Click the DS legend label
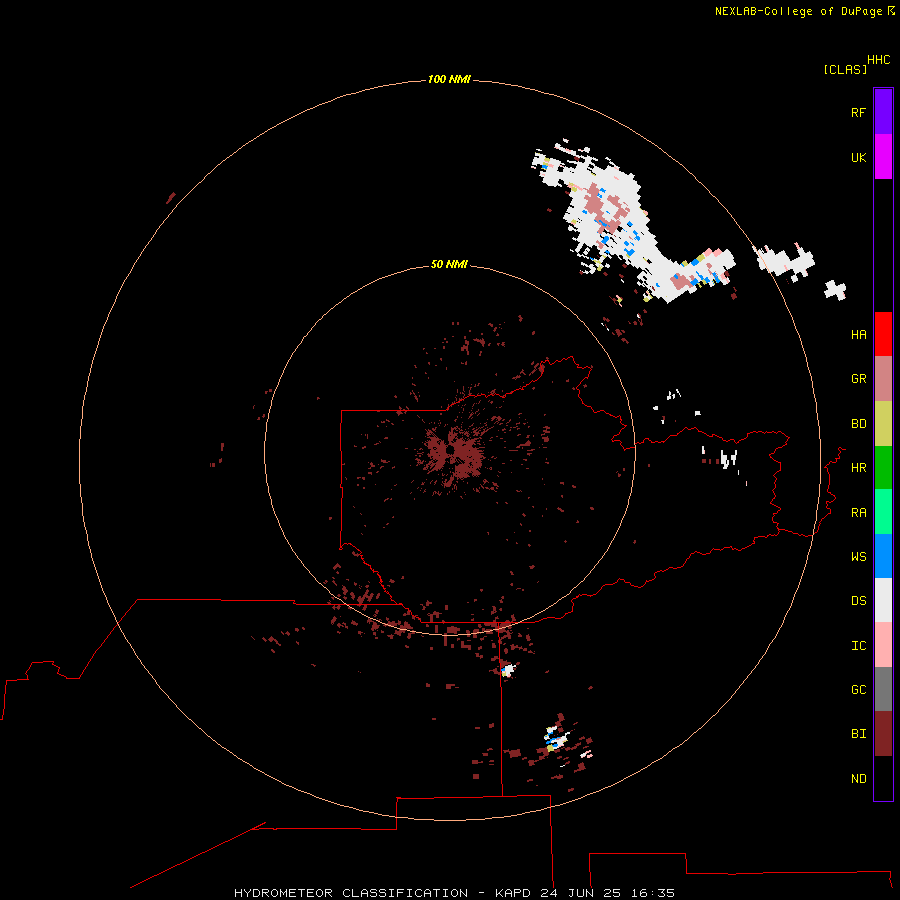 [858, 601]
